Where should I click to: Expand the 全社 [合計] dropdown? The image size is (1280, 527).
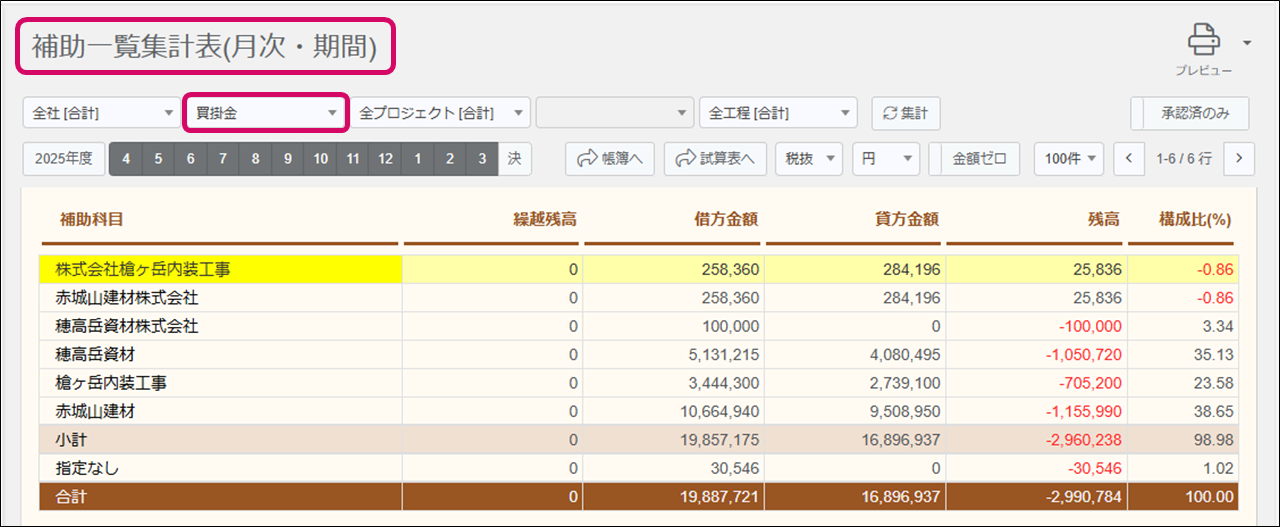pos(100,113)
